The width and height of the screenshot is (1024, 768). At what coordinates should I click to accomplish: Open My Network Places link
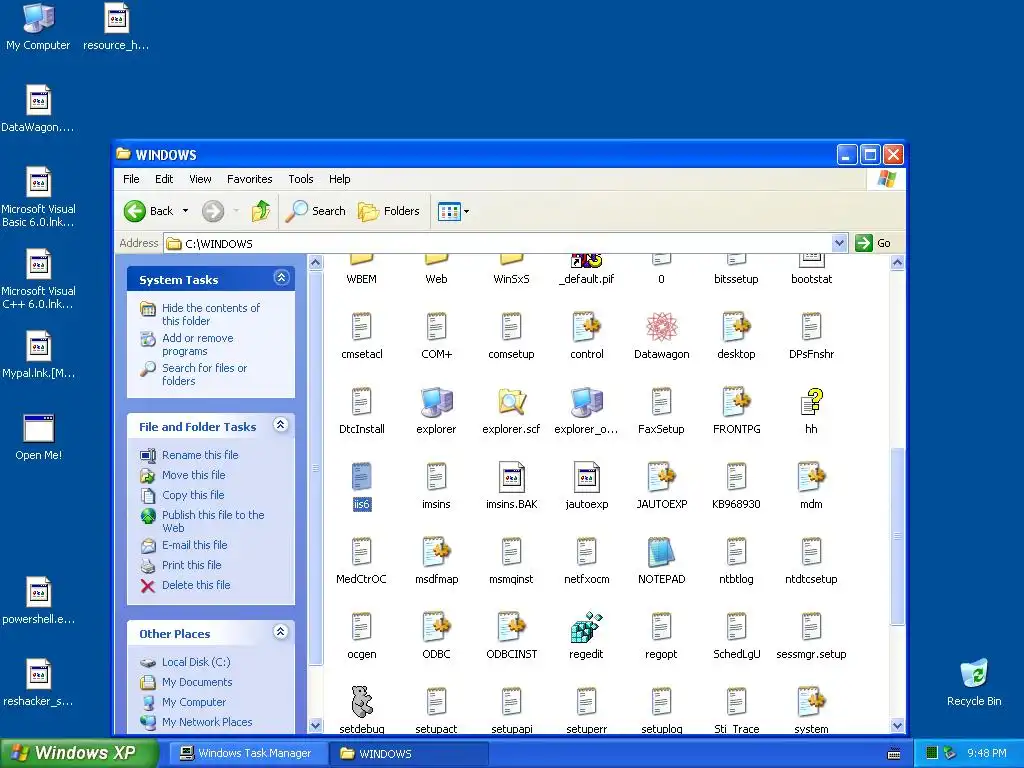(207, 722)
